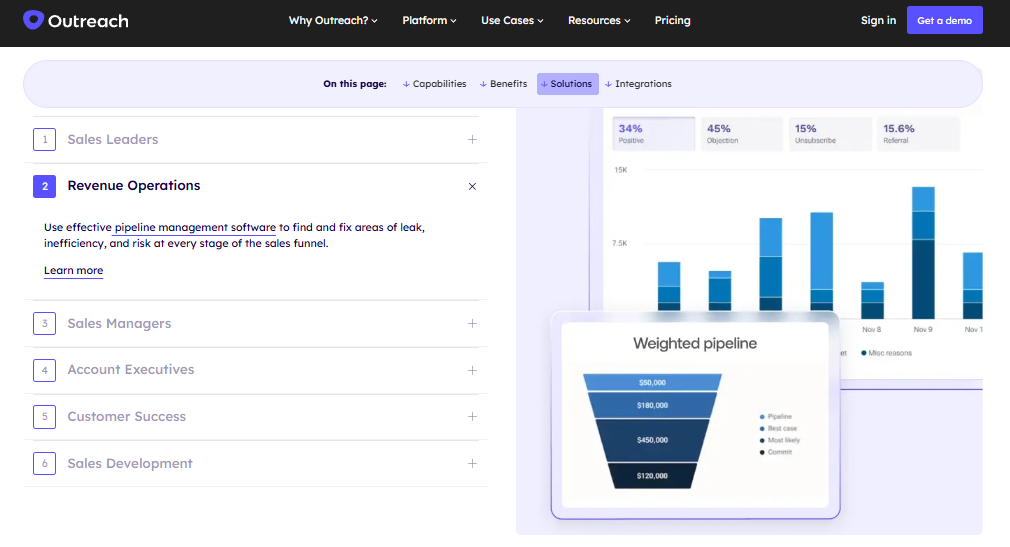Click the Revenue Operations heading

tap(134, 186)
